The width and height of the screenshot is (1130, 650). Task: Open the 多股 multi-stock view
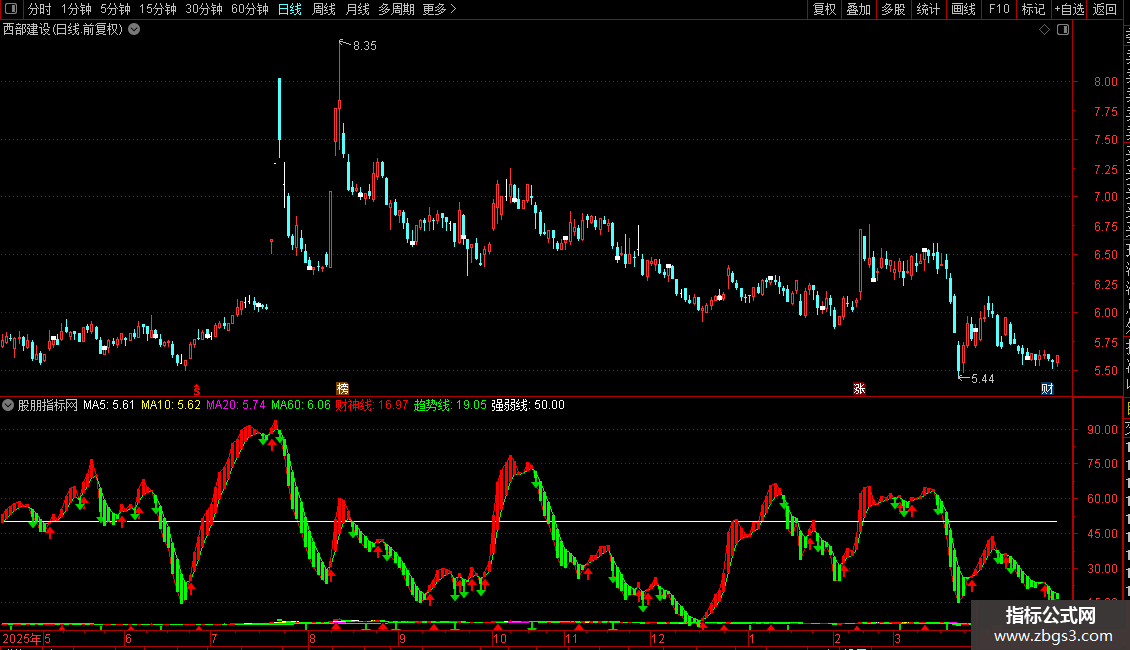893,9
